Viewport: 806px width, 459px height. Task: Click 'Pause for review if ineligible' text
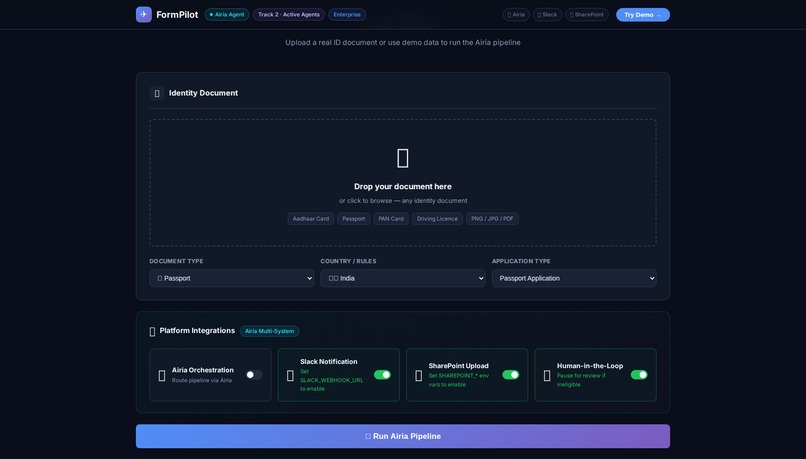click(x=581, y=380)
